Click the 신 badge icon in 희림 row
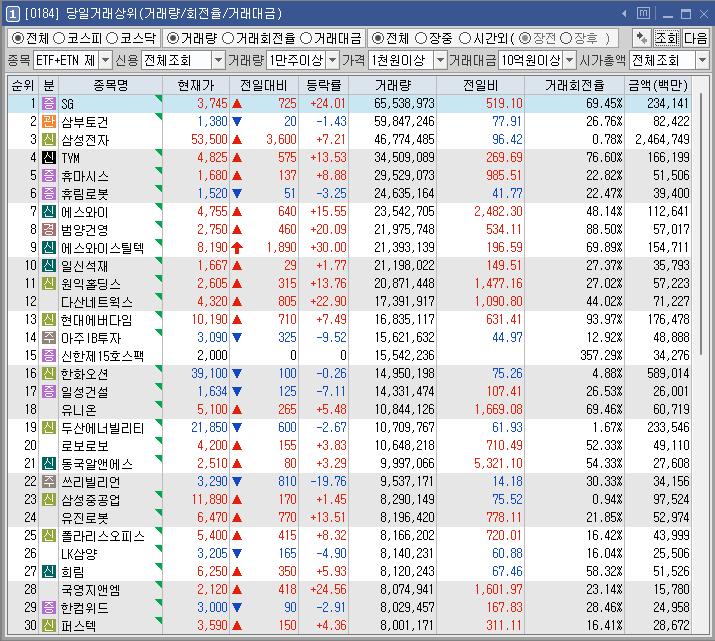Screen dimensions: 715x641 [49, 571]
